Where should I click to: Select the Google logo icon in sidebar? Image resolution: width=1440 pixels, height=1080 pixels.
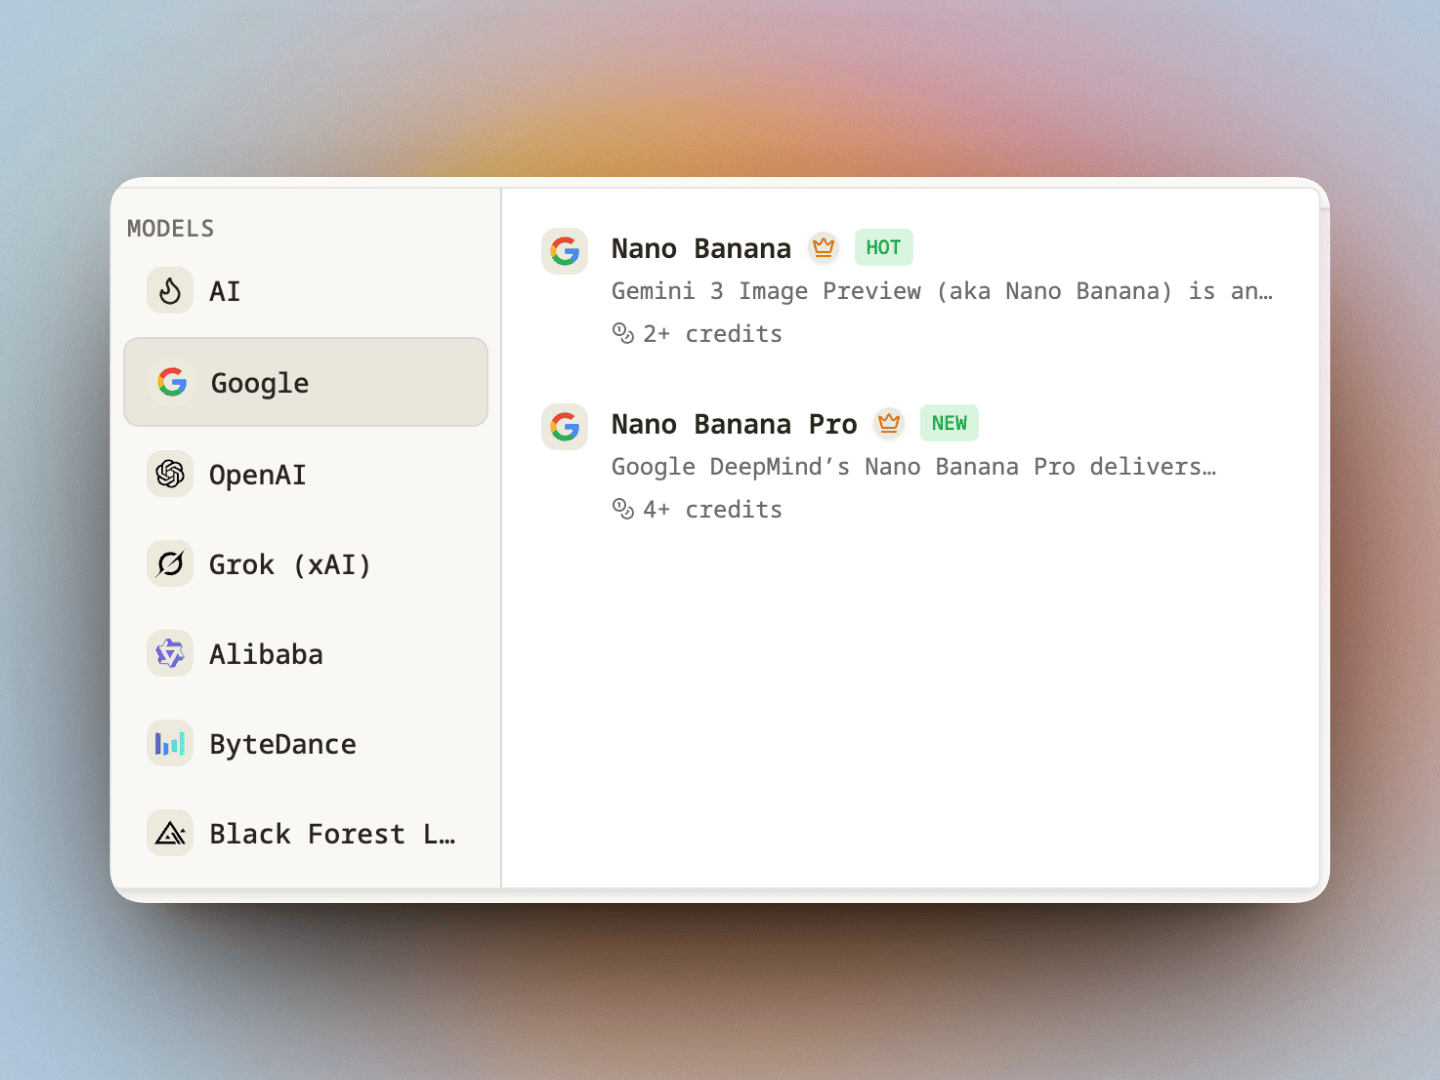click(171, 382)
